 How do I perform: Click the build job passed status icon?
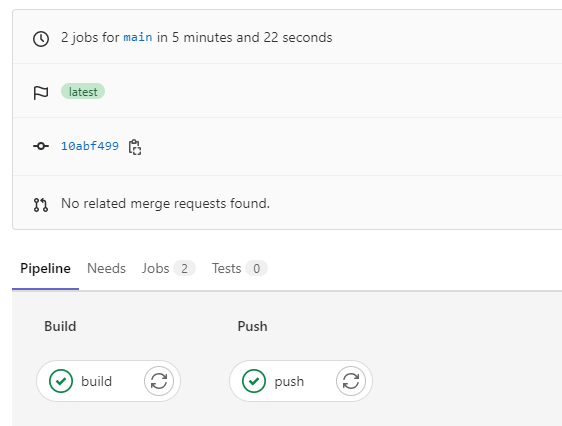61,381
